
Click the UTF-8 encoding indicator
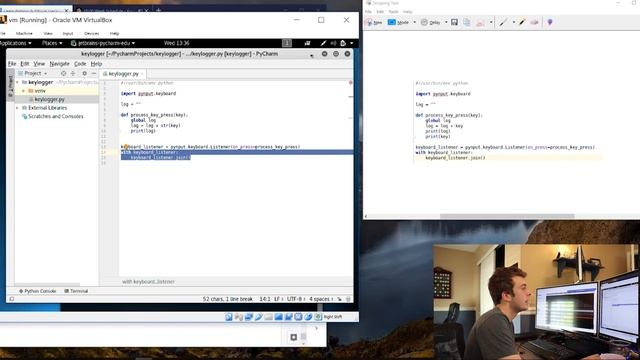coord(296,299)
